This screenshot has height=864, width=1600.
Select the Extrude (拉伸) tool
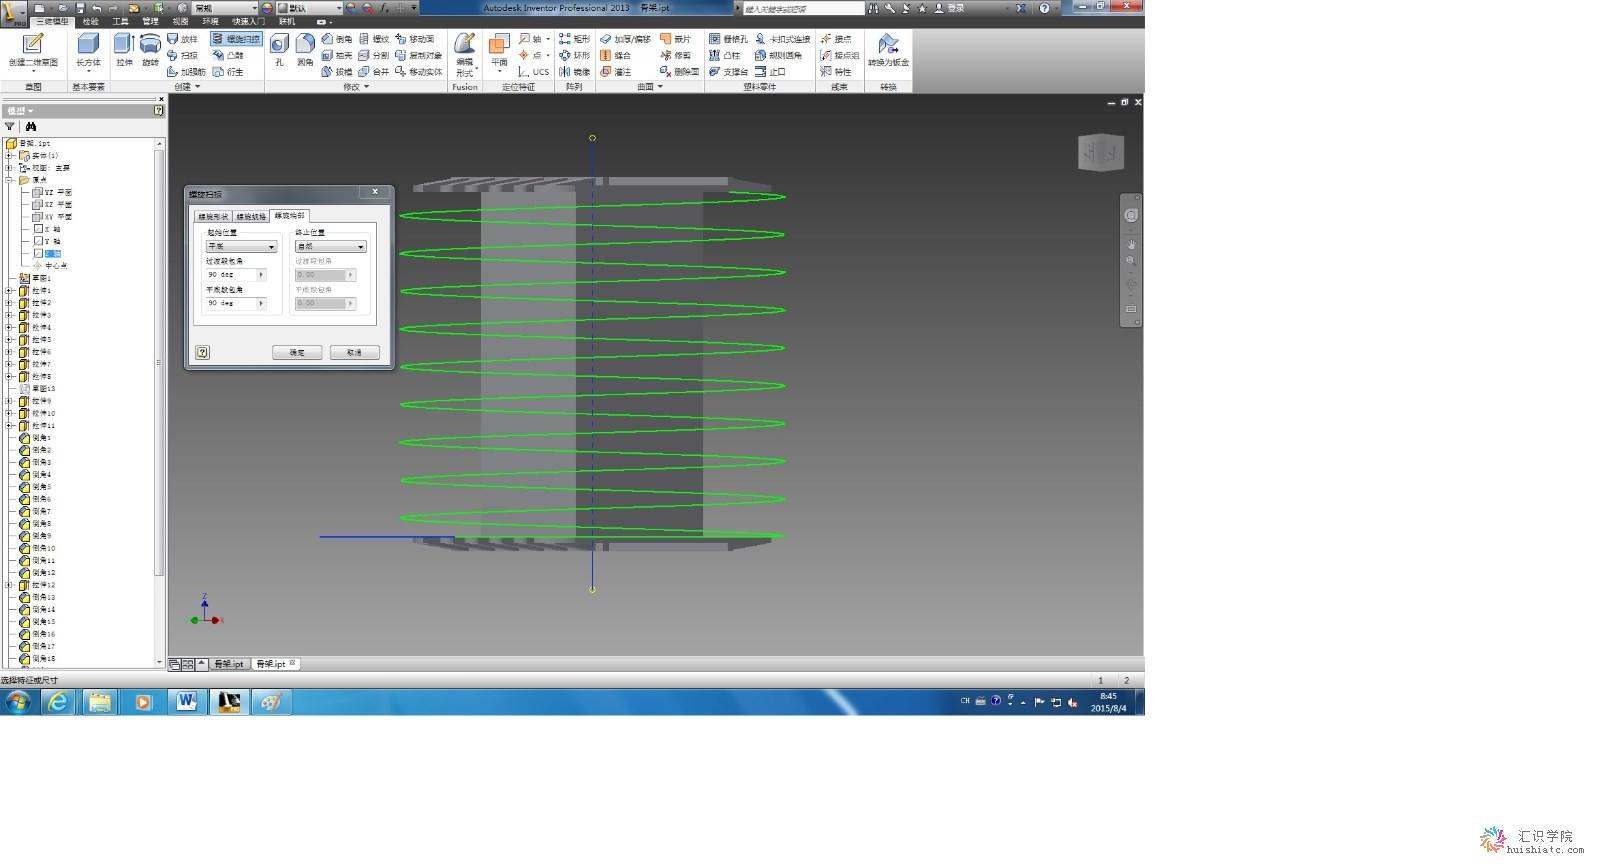tap(124, 50)
